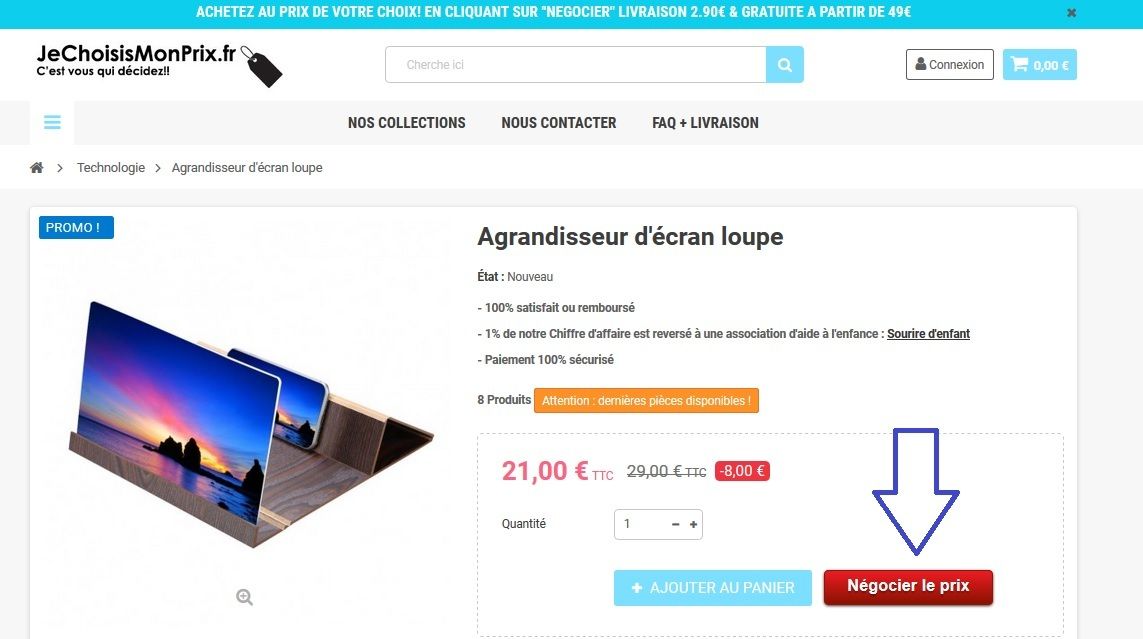The image size is (1143, 639).
Task: Click AJOUTER AU PANIER button
Action: coord(712,588)
